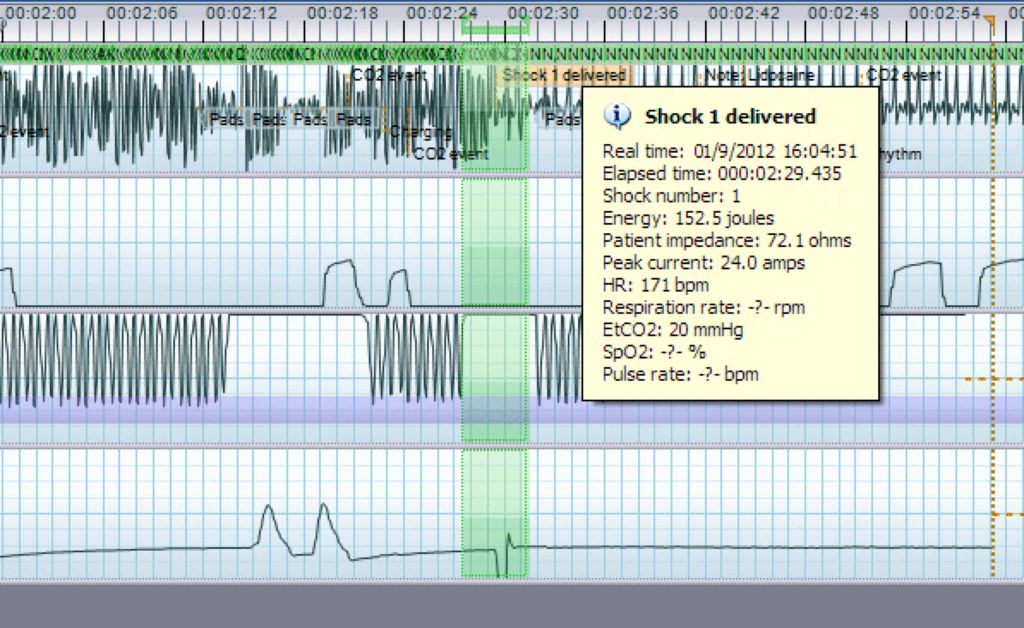Click the 'HR: 171 bpm' line
Viewport: 1024px width, 628px height.
click(x=655, y=285)
